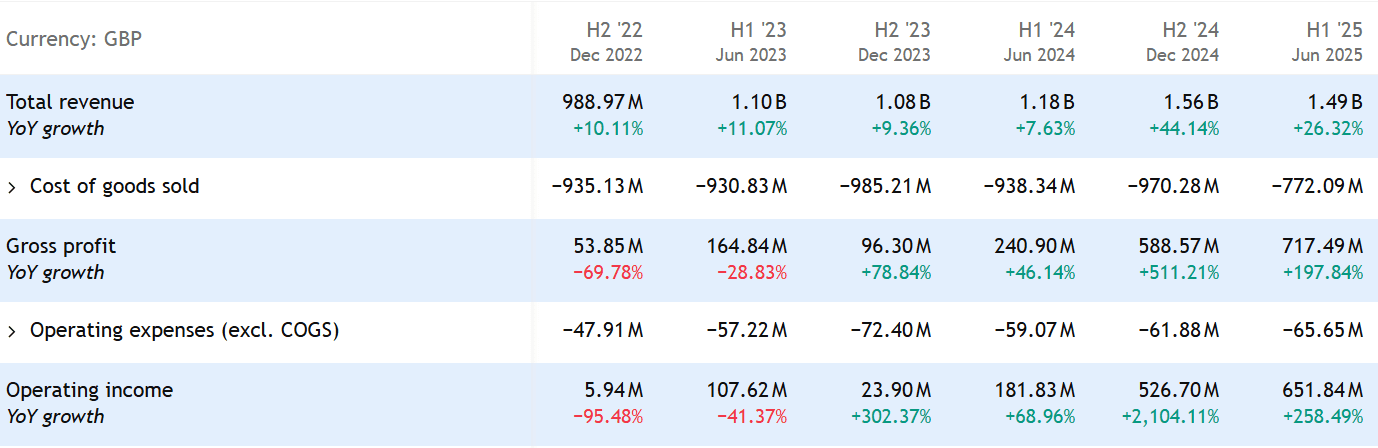Select the H1 '24 column header
Image resolution: width=1378 pixels, height=448 pixels.
1039,42
